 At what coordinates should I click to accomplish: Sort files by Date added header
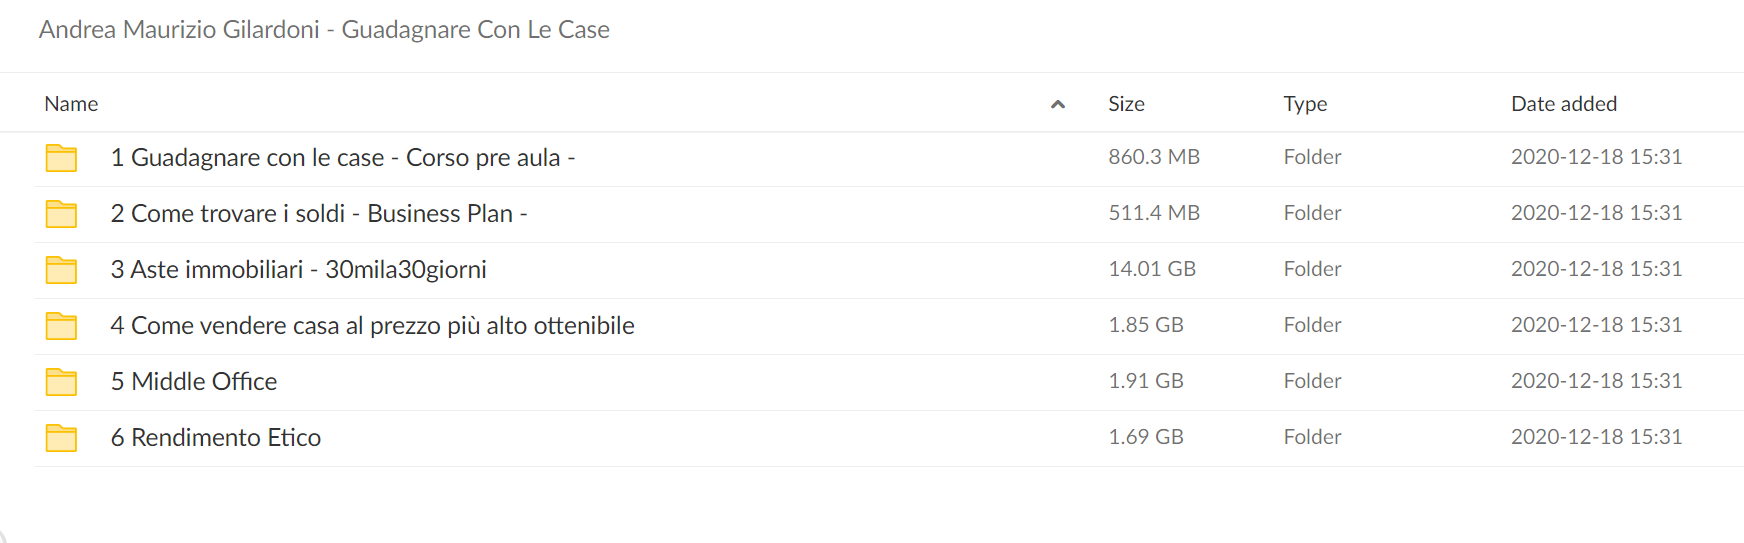click(x=1564, y=104)
